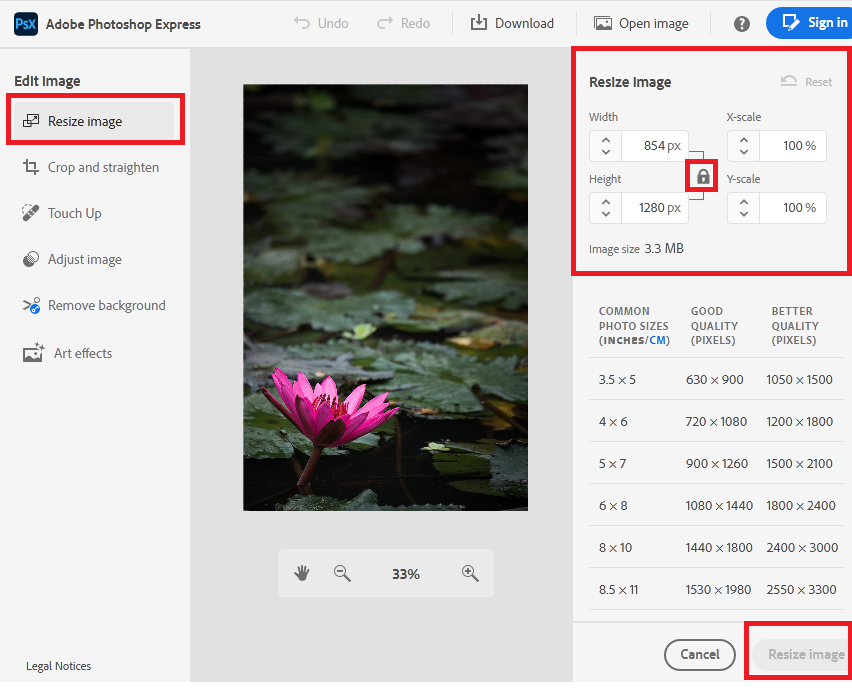Click the 3.5 × 5 photo size row
This screenshot has width=852, height=690.
pos(716,379)
